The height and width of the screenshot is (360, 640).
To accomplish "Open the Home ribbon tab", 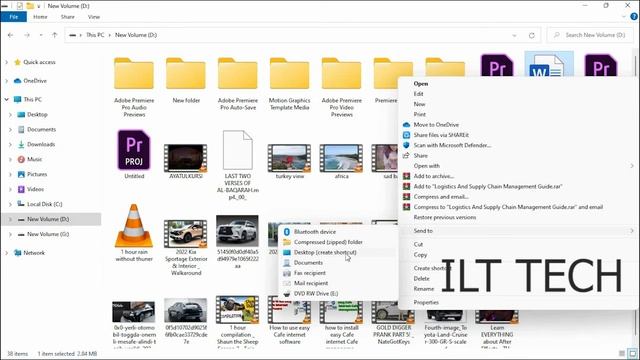I will pyautogui.click(x=40, y=17).
